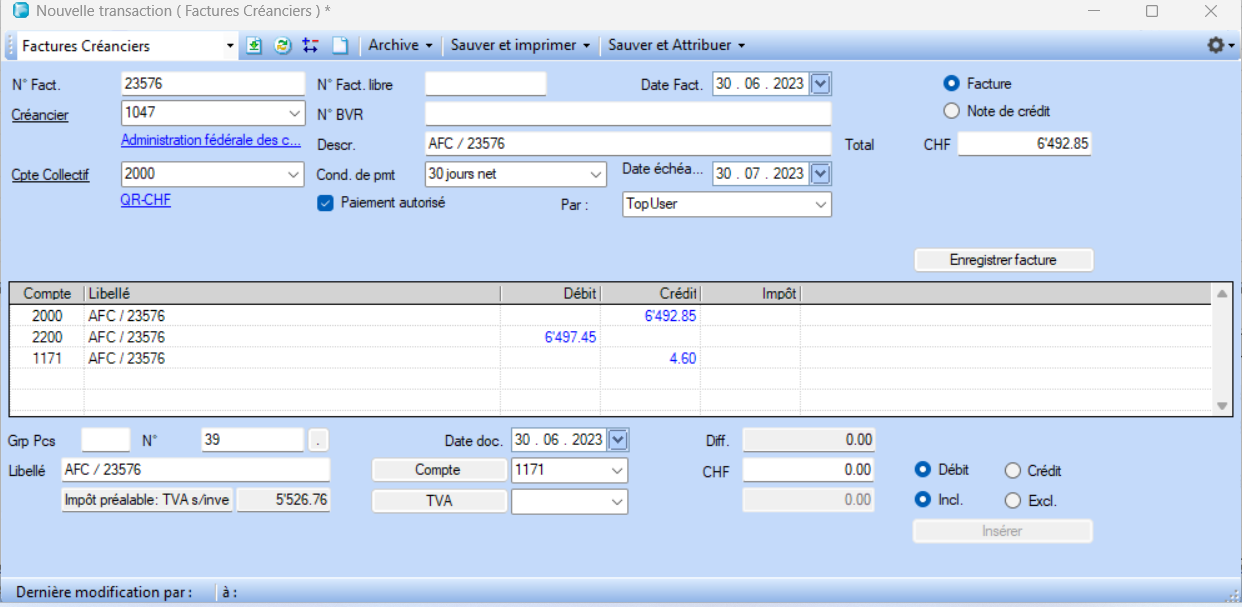Open the Date échéance calendar picker
The width and height of the screenshot is (1242, 607).
(821, 174)
